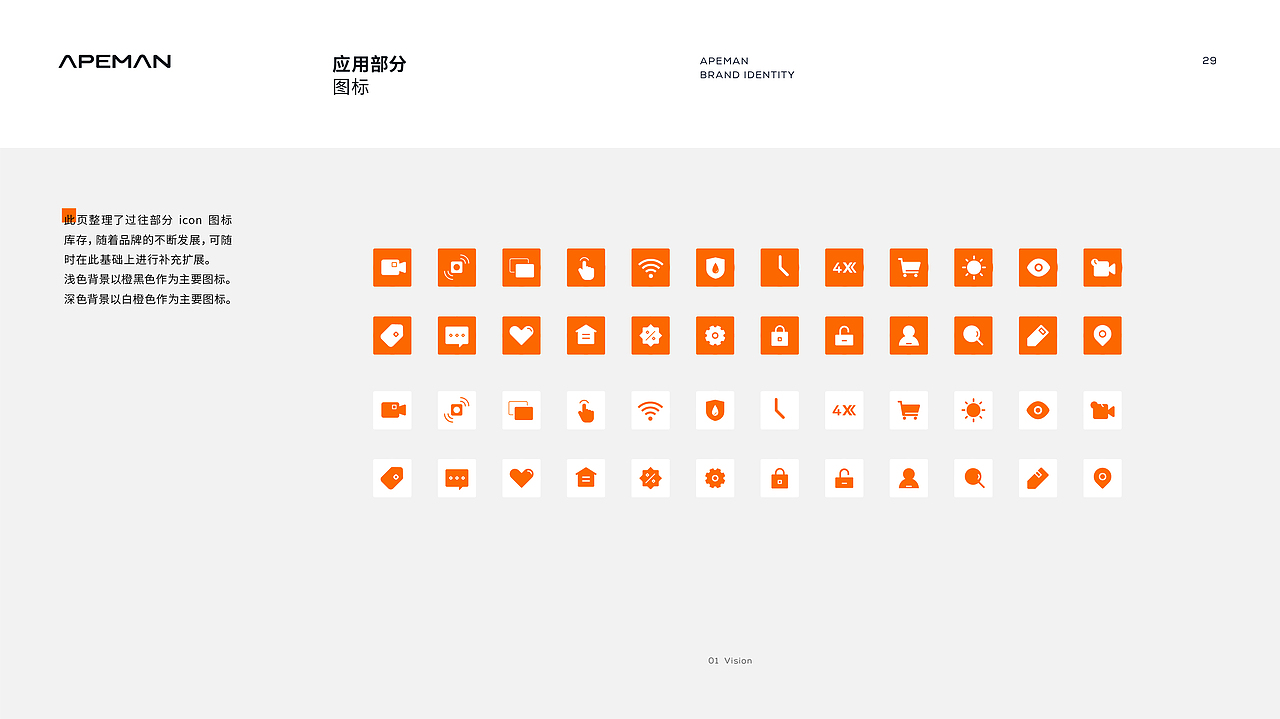Select the orange-tile house icon
1280x719 pixels.
tap(586, 336)
